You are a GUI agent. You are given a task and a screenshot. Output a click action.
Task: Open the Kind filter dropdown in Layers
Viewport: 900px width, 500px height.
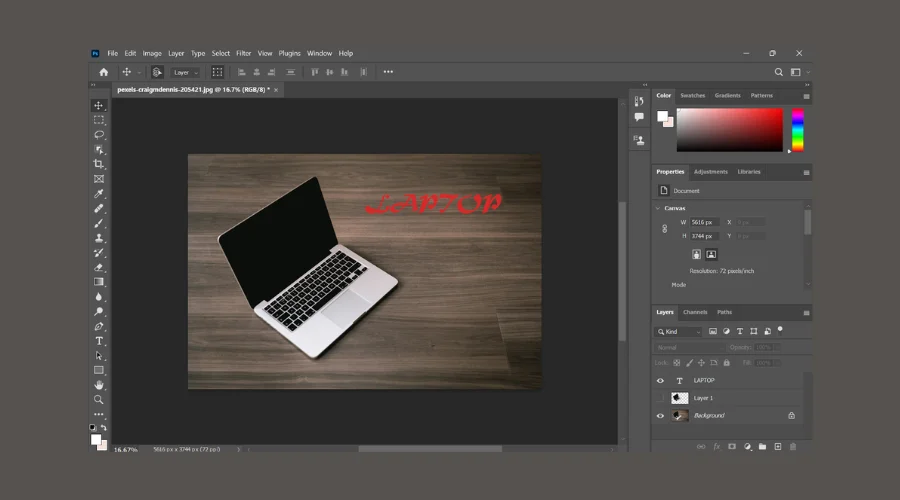tap(678, 332)
